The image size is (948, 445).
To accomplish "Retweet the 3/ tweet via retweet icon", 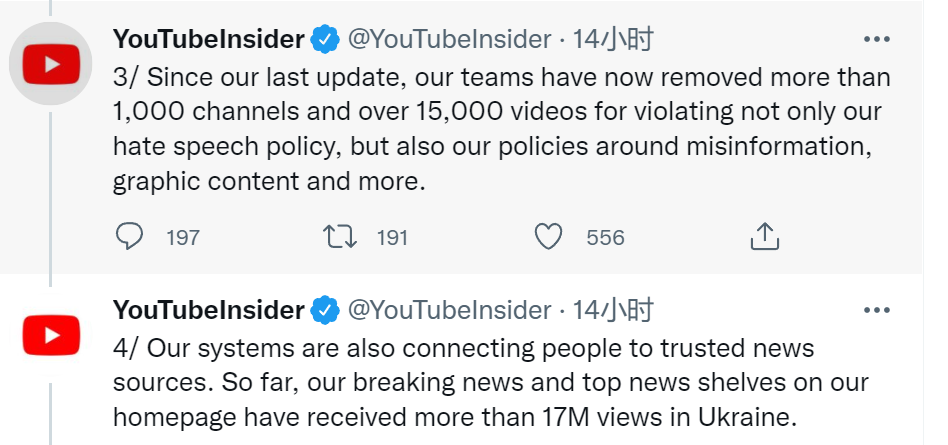I will click(x=340, y=236).
